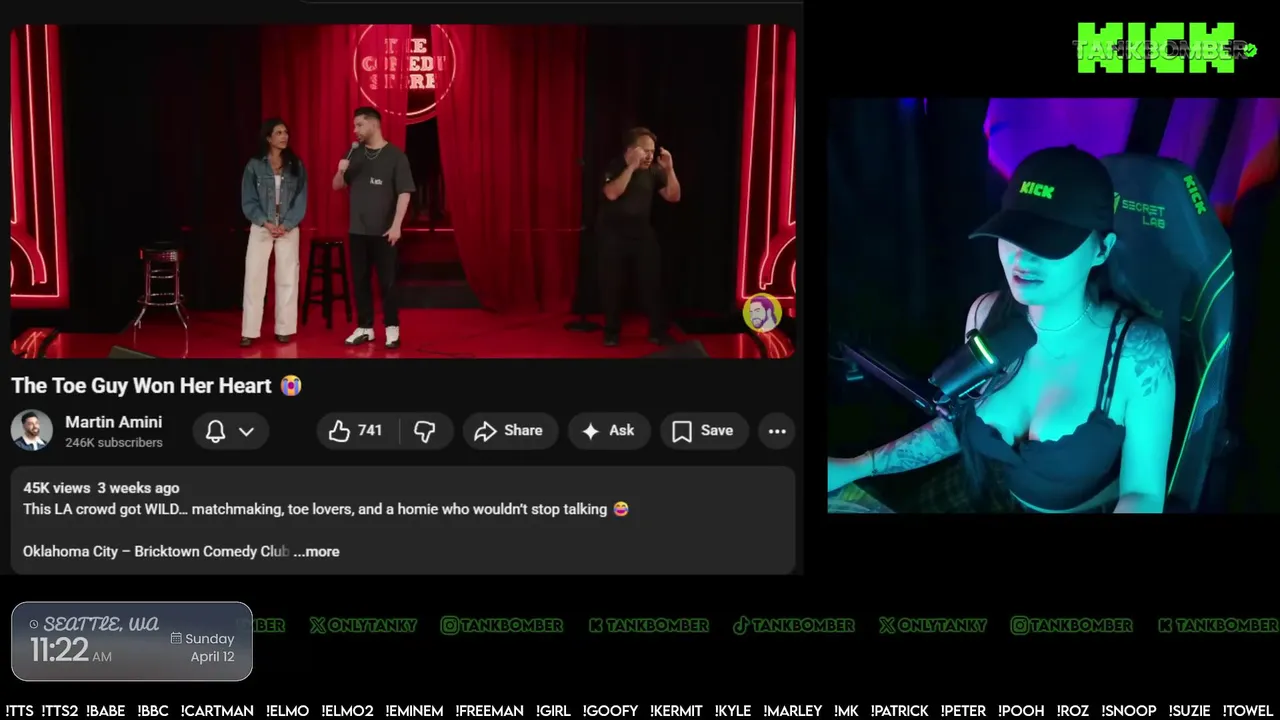Click the !GOOFY command in bottom ticker
This screenshot has width=1280, height=720.
pyautogui.click(x=609, y=711)
